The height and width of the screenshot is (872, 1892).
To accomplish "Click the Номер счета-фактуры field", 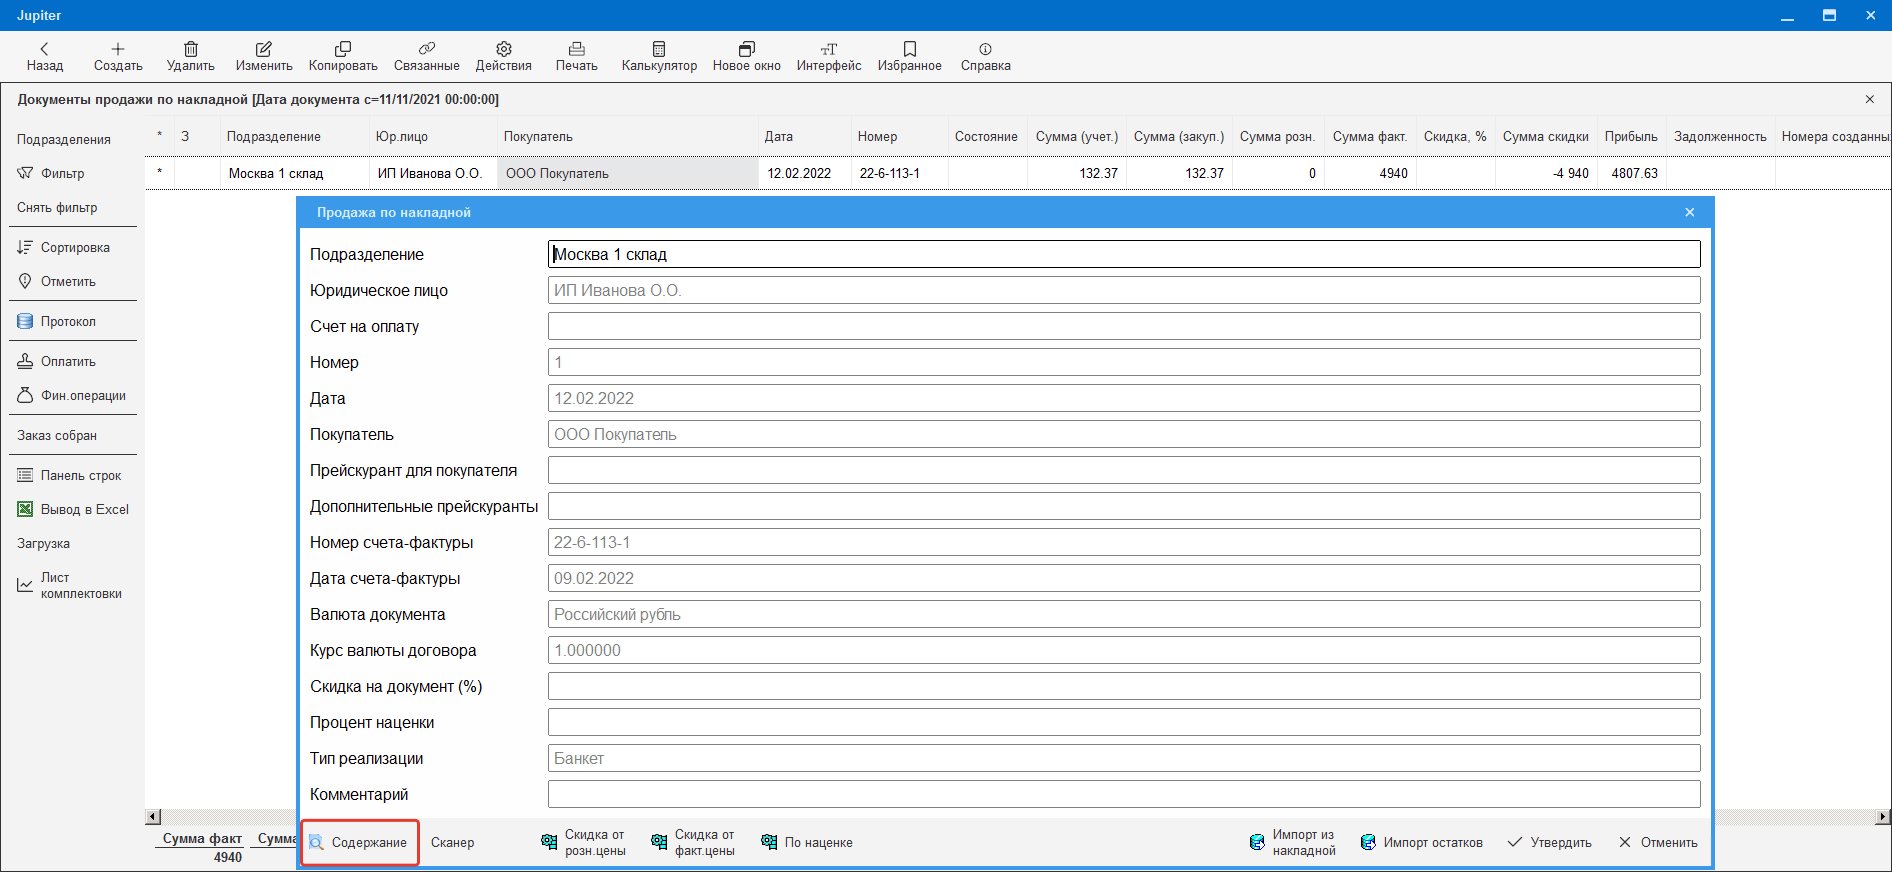I will point(1124,542).
